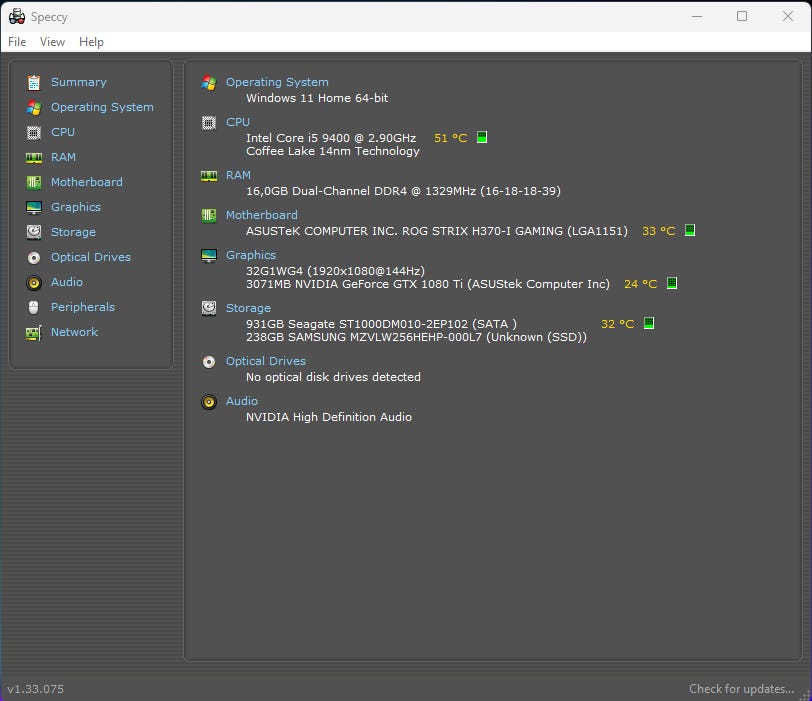
Task: Click the RAM chip icon in sidebar
Action: [x=34, y=157]
